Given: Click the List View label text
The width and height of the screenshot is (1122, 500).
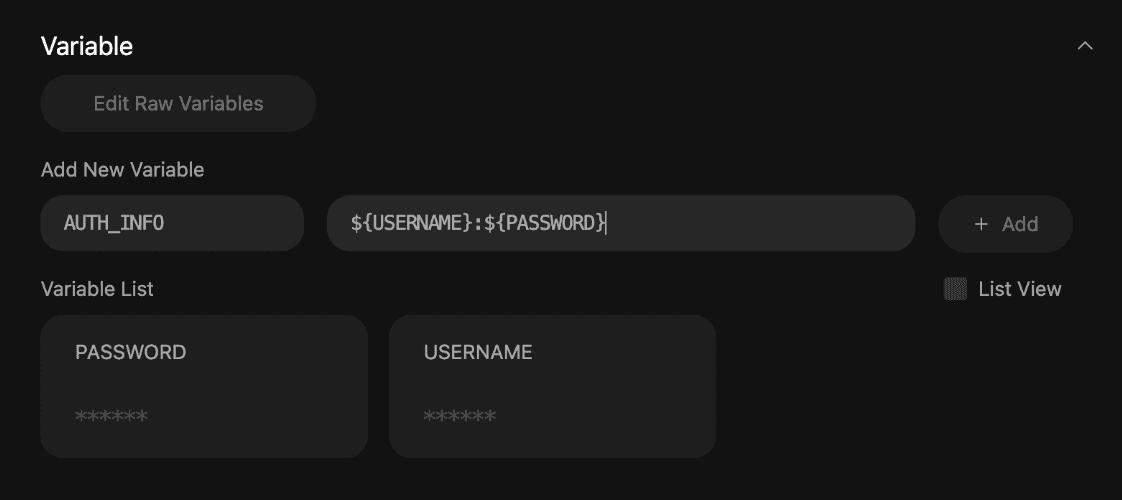Looking at the screenshot, I should tap(1020, 289).
